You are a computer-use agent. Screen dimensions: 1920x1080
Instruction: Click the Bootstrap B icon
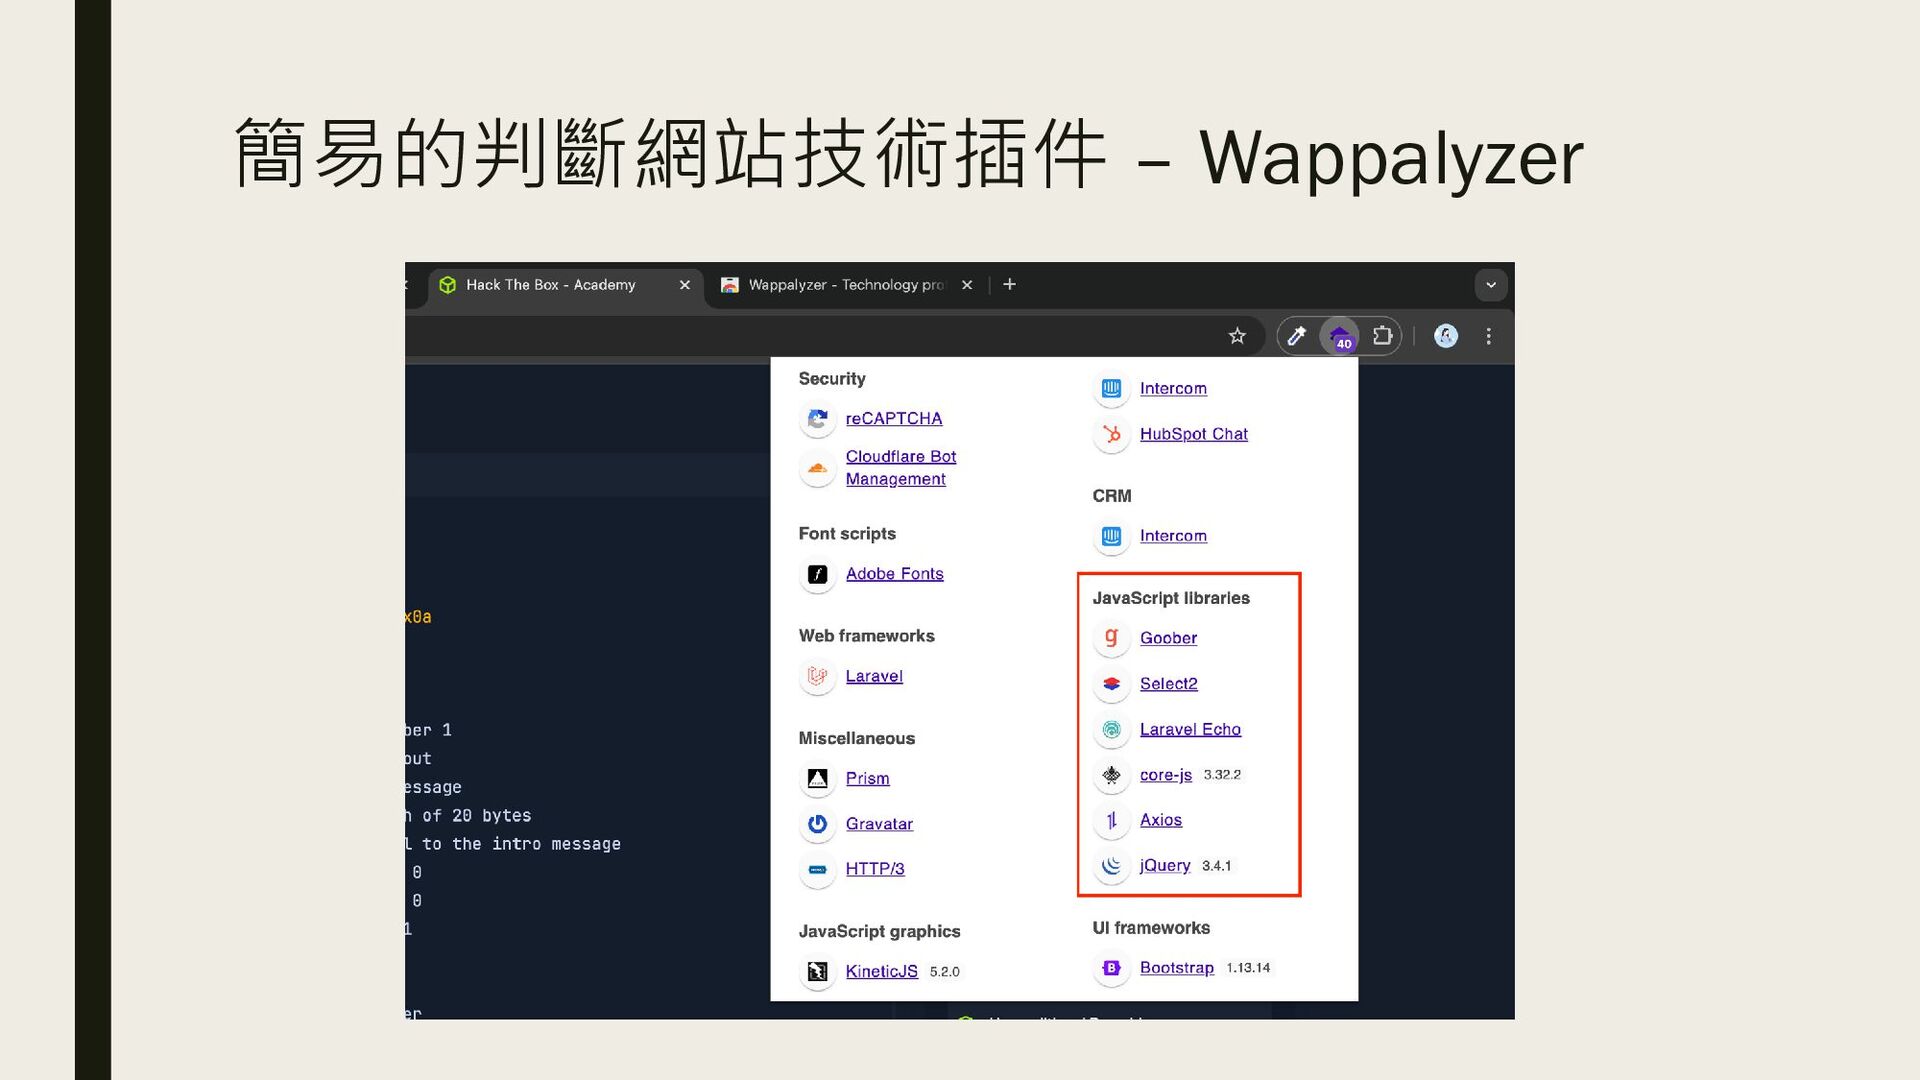[x=1111, y=968]
